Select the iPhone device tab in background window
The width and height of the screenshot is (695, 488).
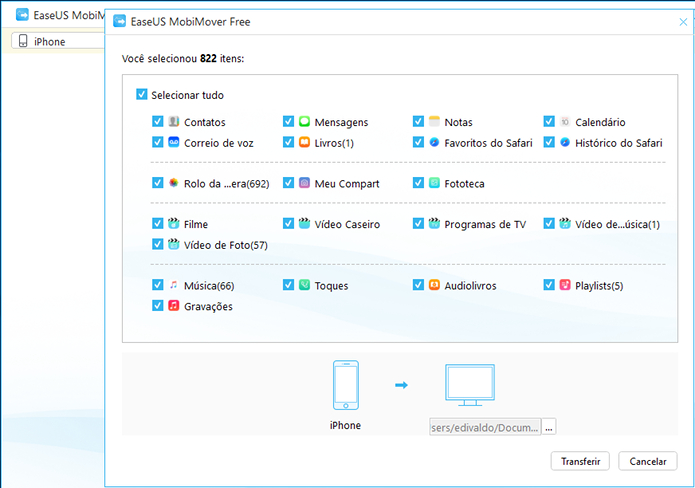coord(58,41)
